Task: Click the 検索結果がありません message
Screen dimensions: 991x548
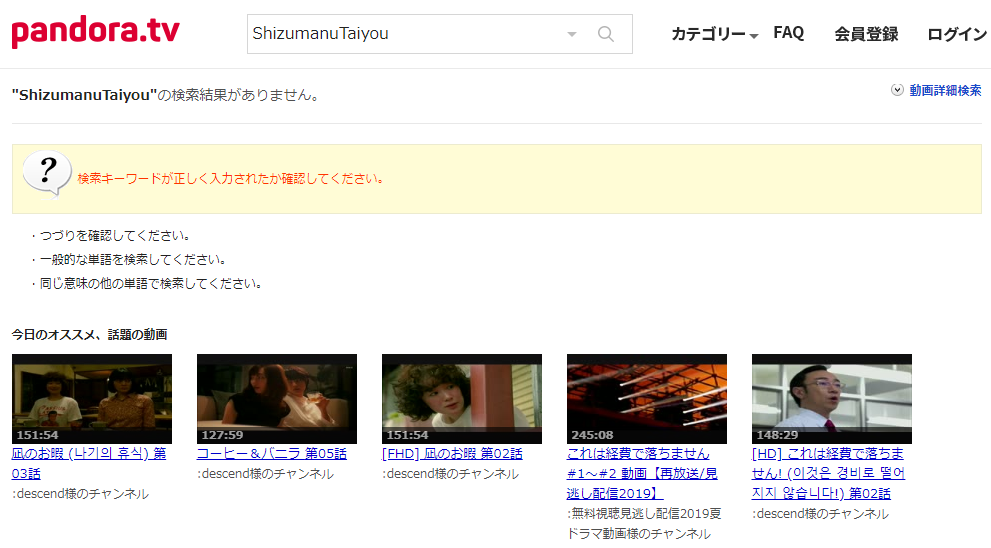Action: click(167, 95)
